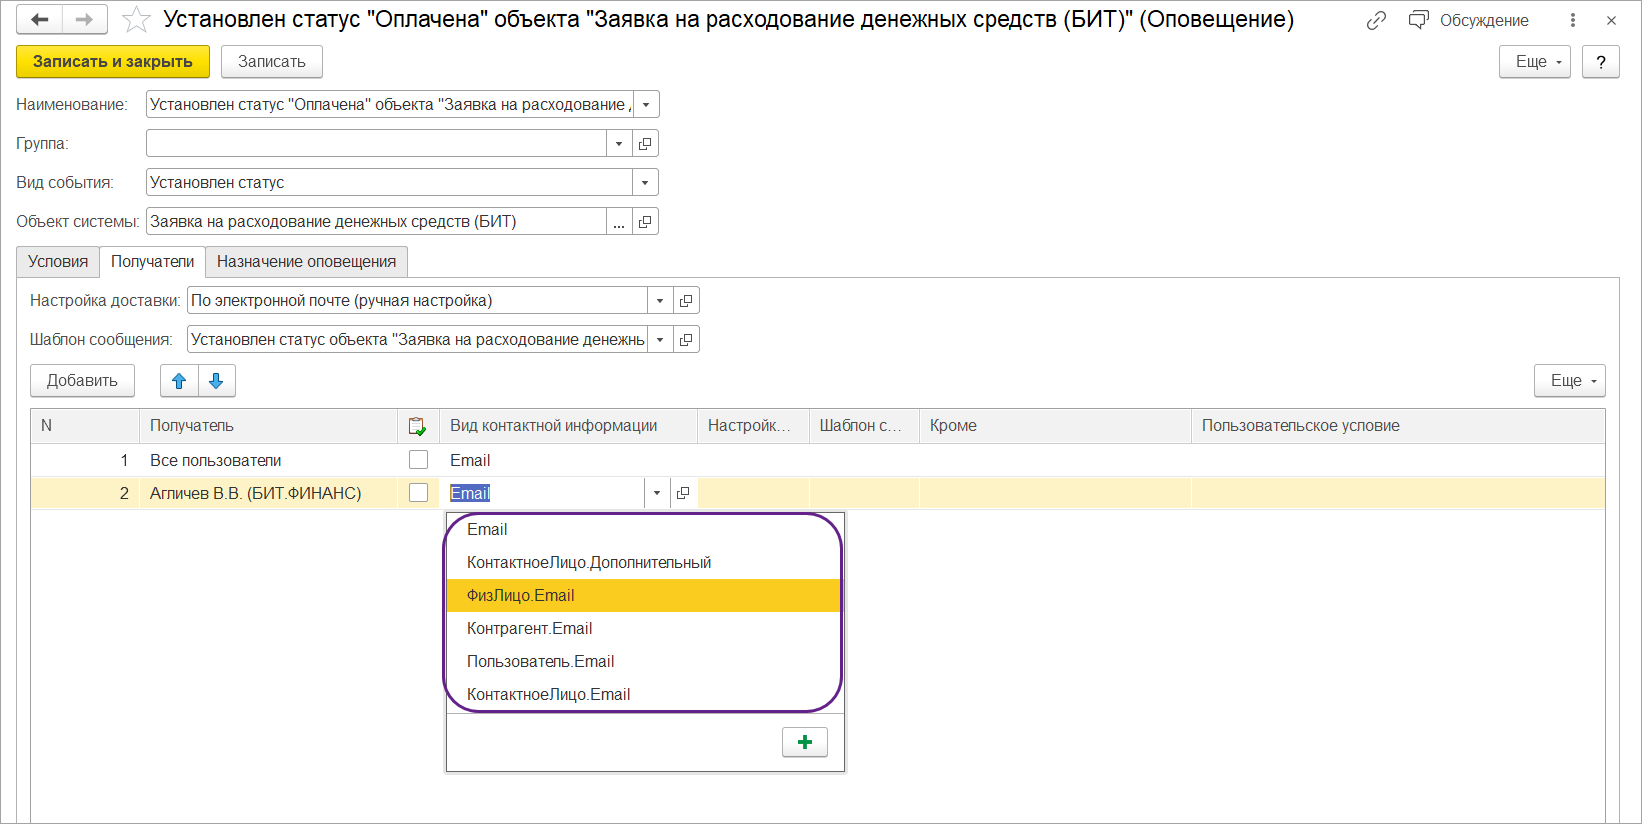Choose КонтактноеЛицо.Email from the list
The image size is (1642, 824).
tap(644, 695)
